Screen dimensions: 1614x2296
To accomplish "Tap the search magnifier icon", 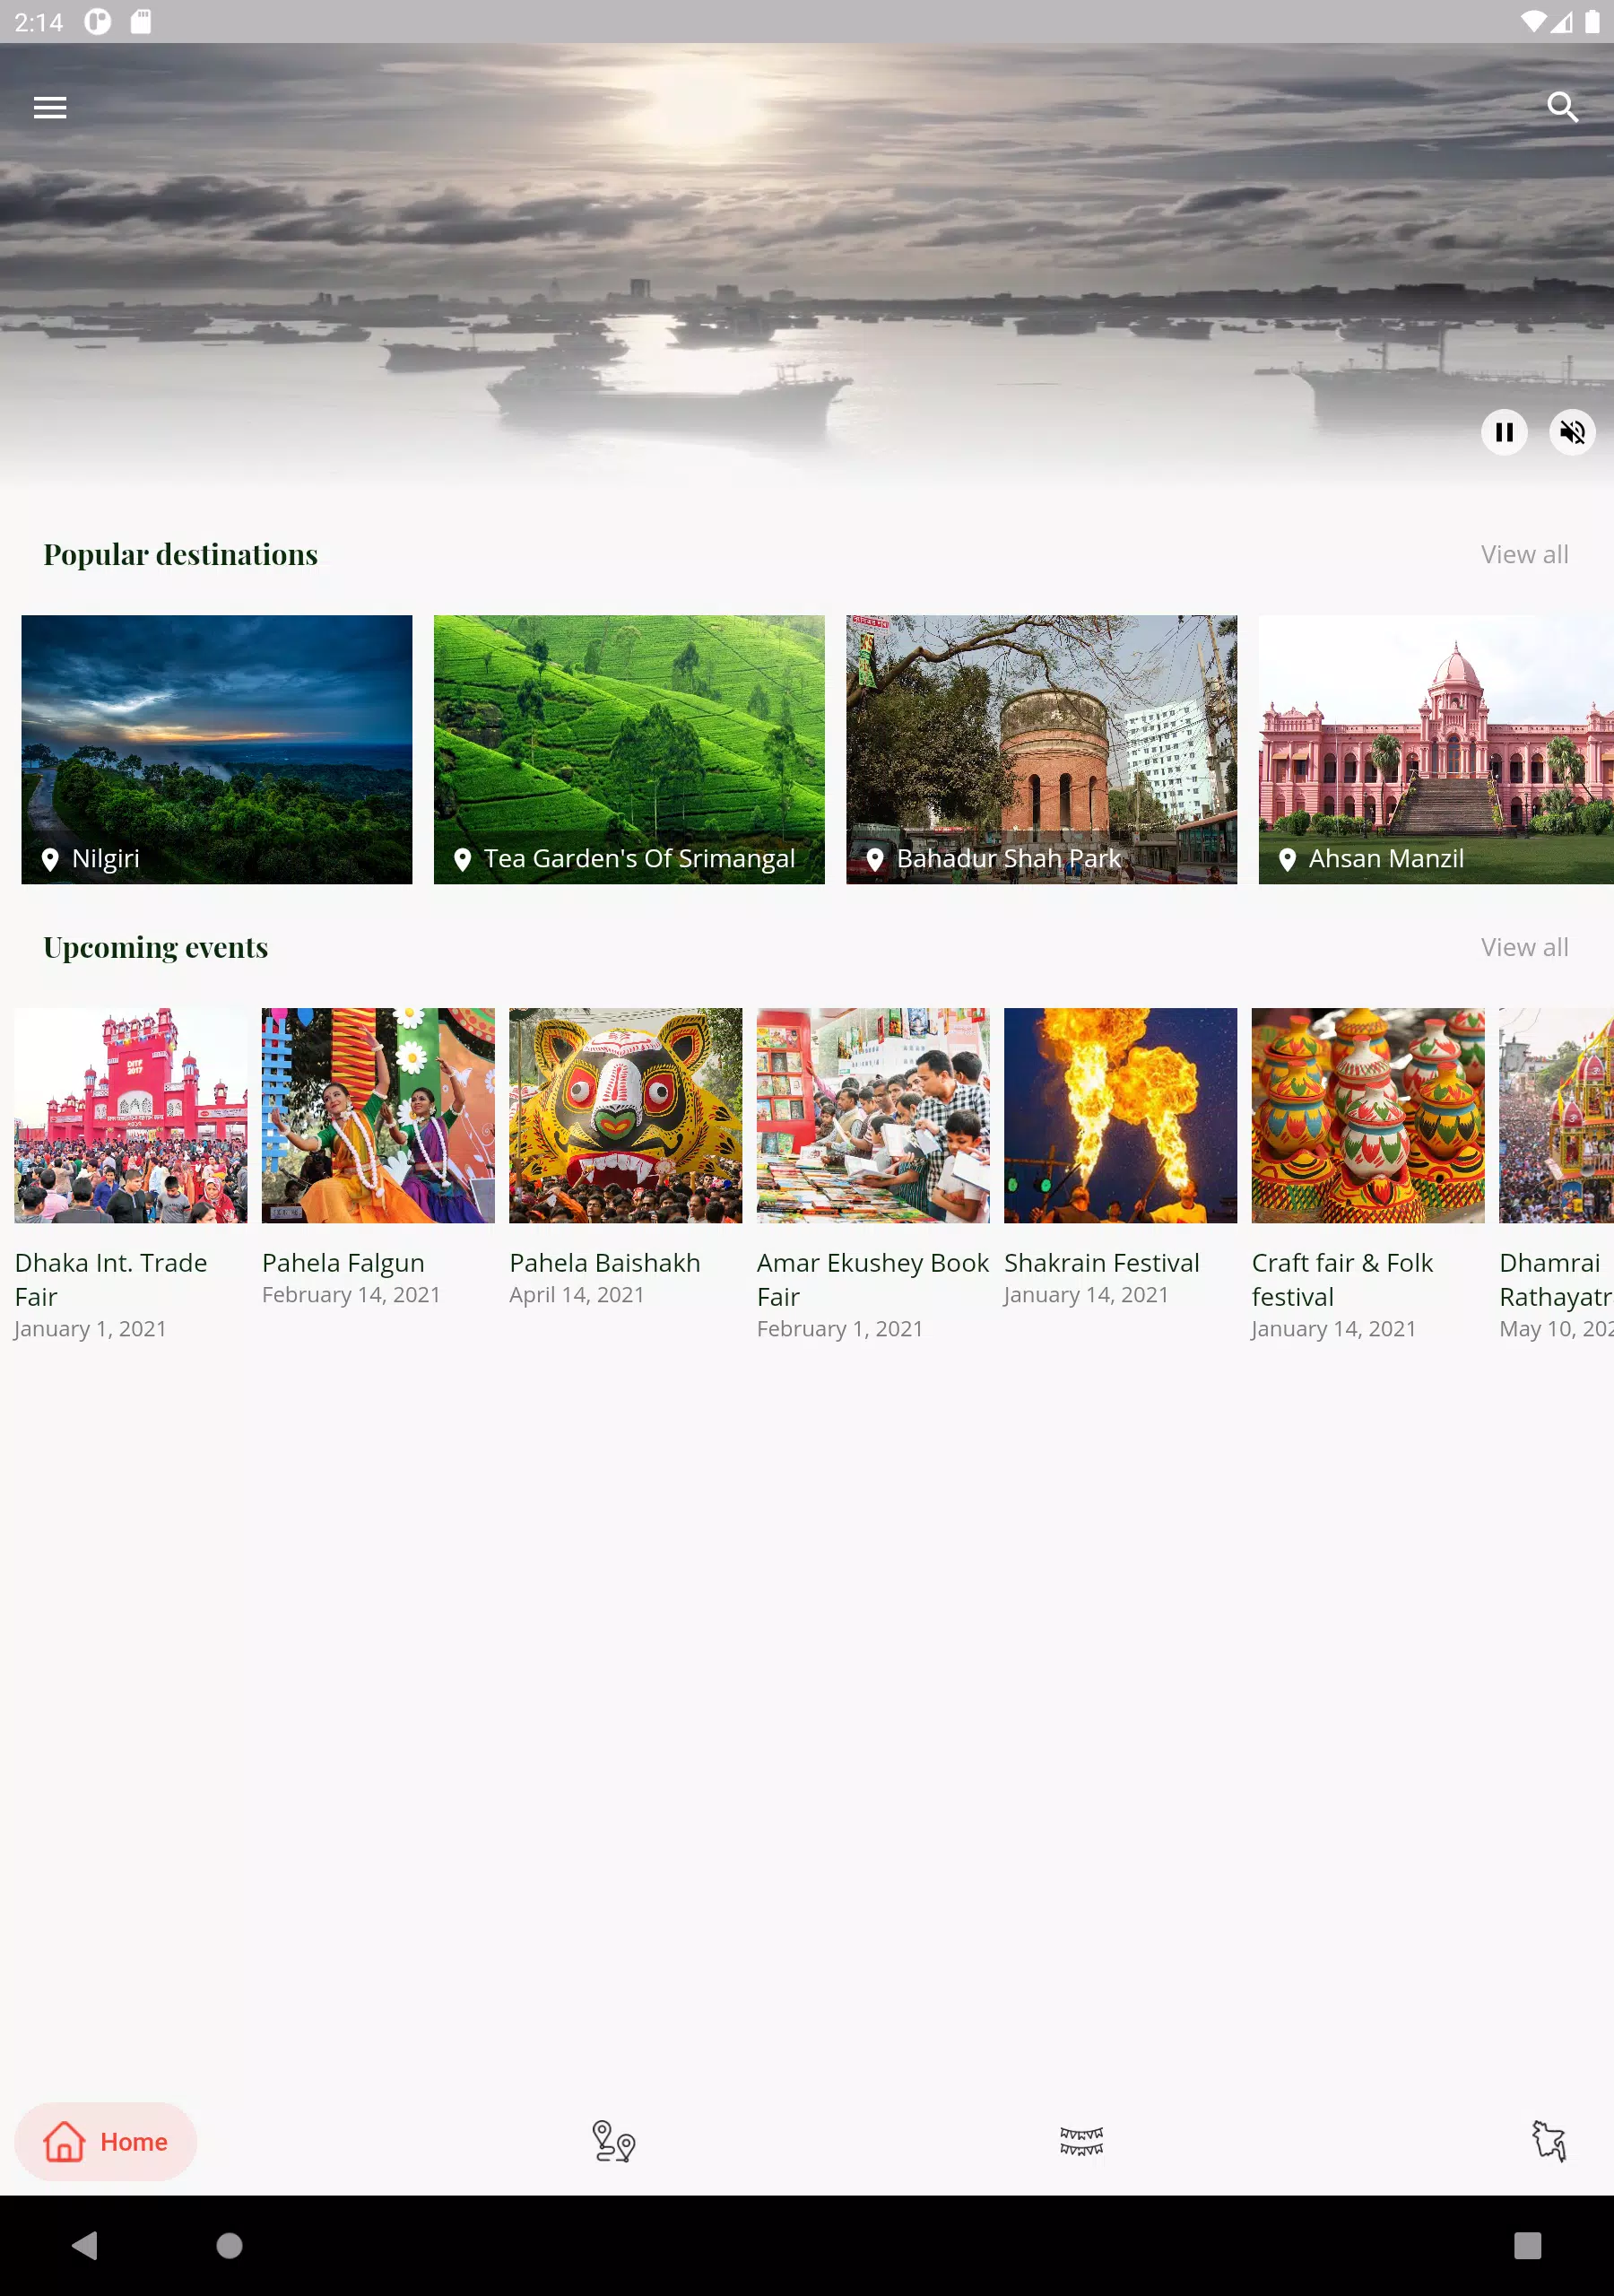I will click(x=1562, y=107).
